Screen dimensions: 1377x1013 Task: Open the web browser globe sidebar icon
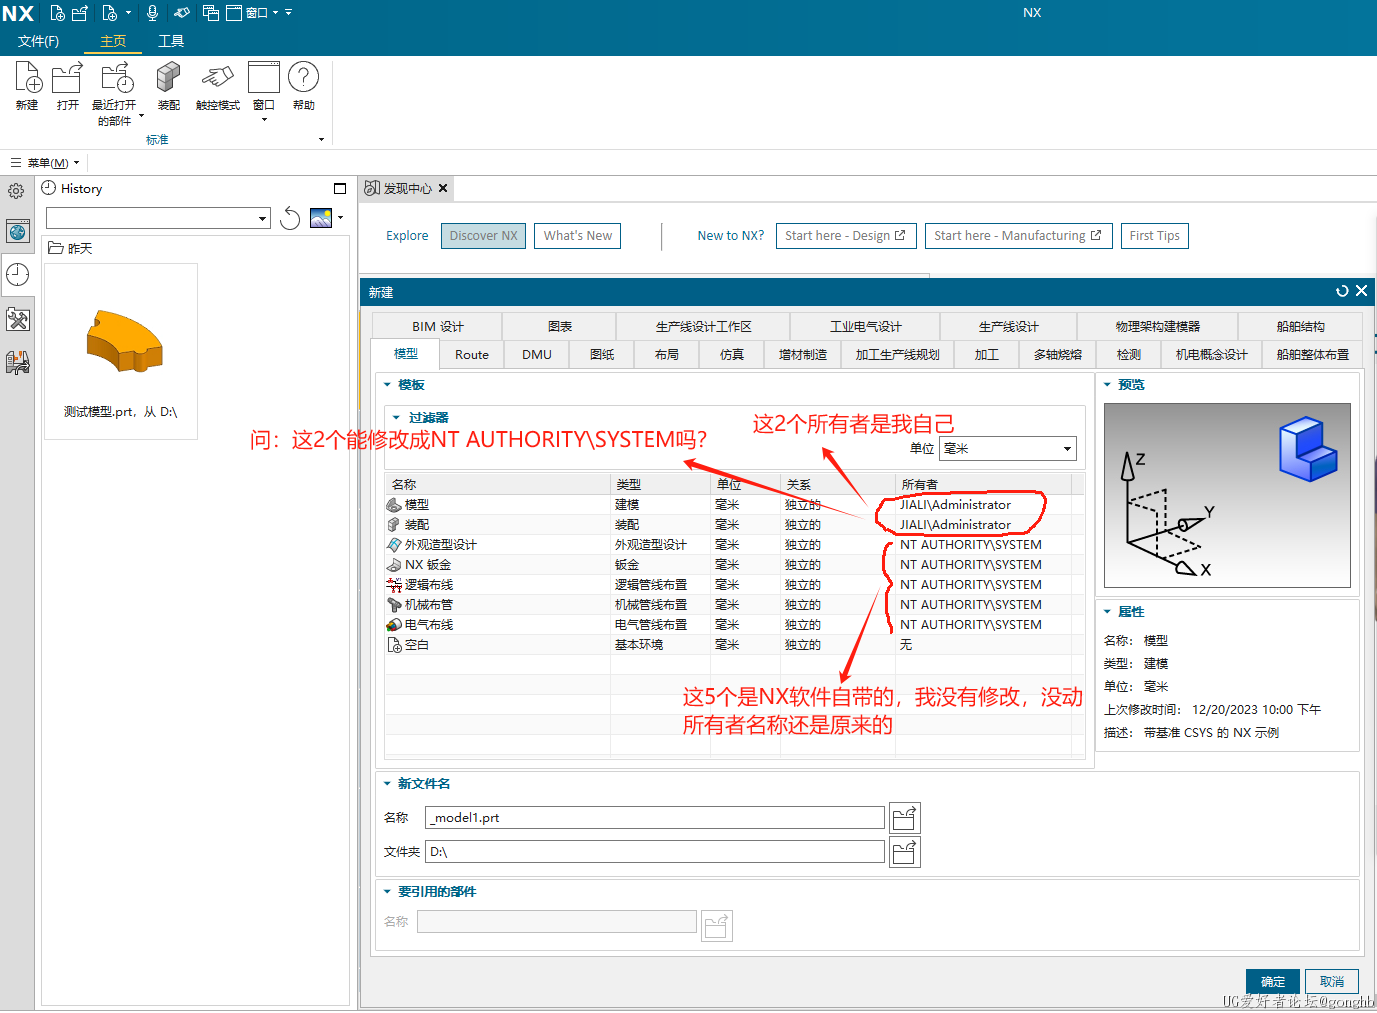click(18, 232)
